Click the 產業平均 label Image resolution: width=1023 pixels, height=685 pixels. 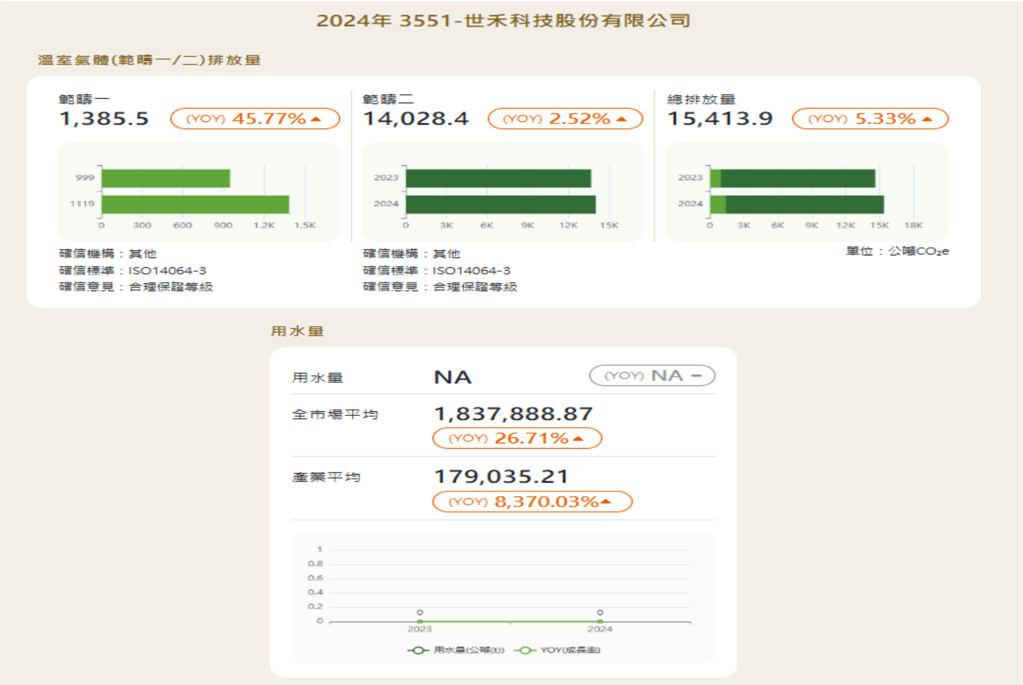(x=326, y=477)
